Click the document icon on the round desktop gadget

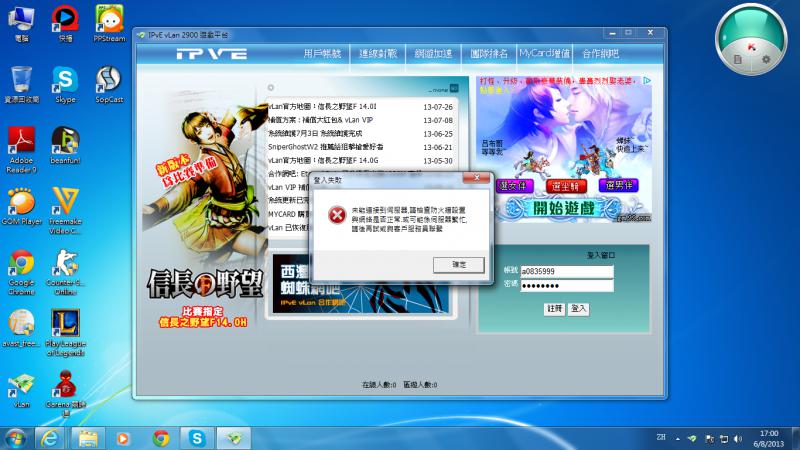tap(738, 60)
